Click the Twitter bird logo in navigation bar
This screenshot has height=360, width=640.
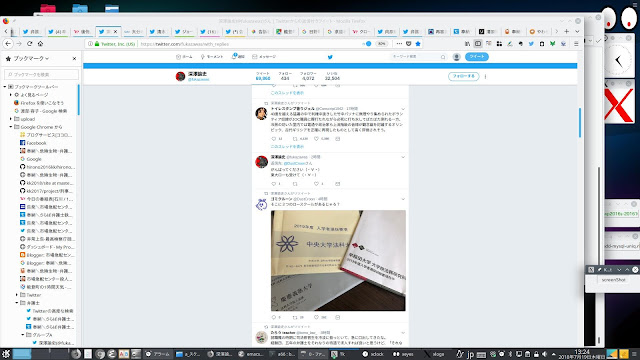330,57
